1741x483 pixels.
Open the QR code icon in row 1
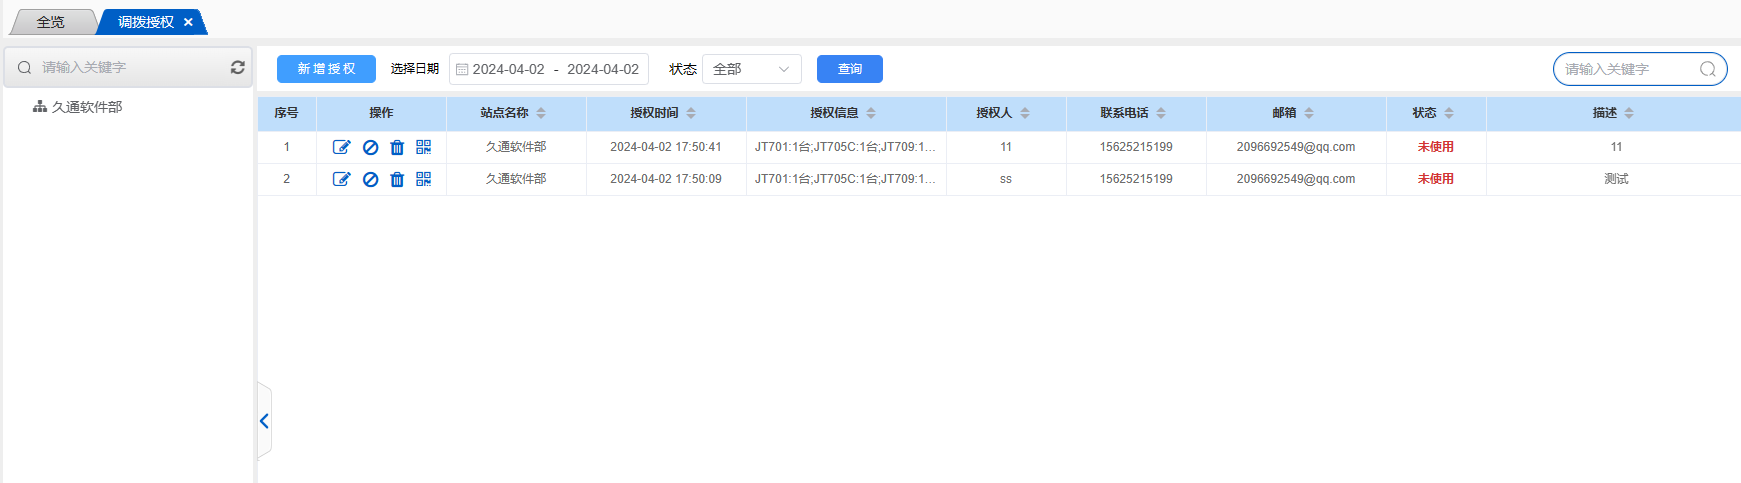click(x=424, y=147)
